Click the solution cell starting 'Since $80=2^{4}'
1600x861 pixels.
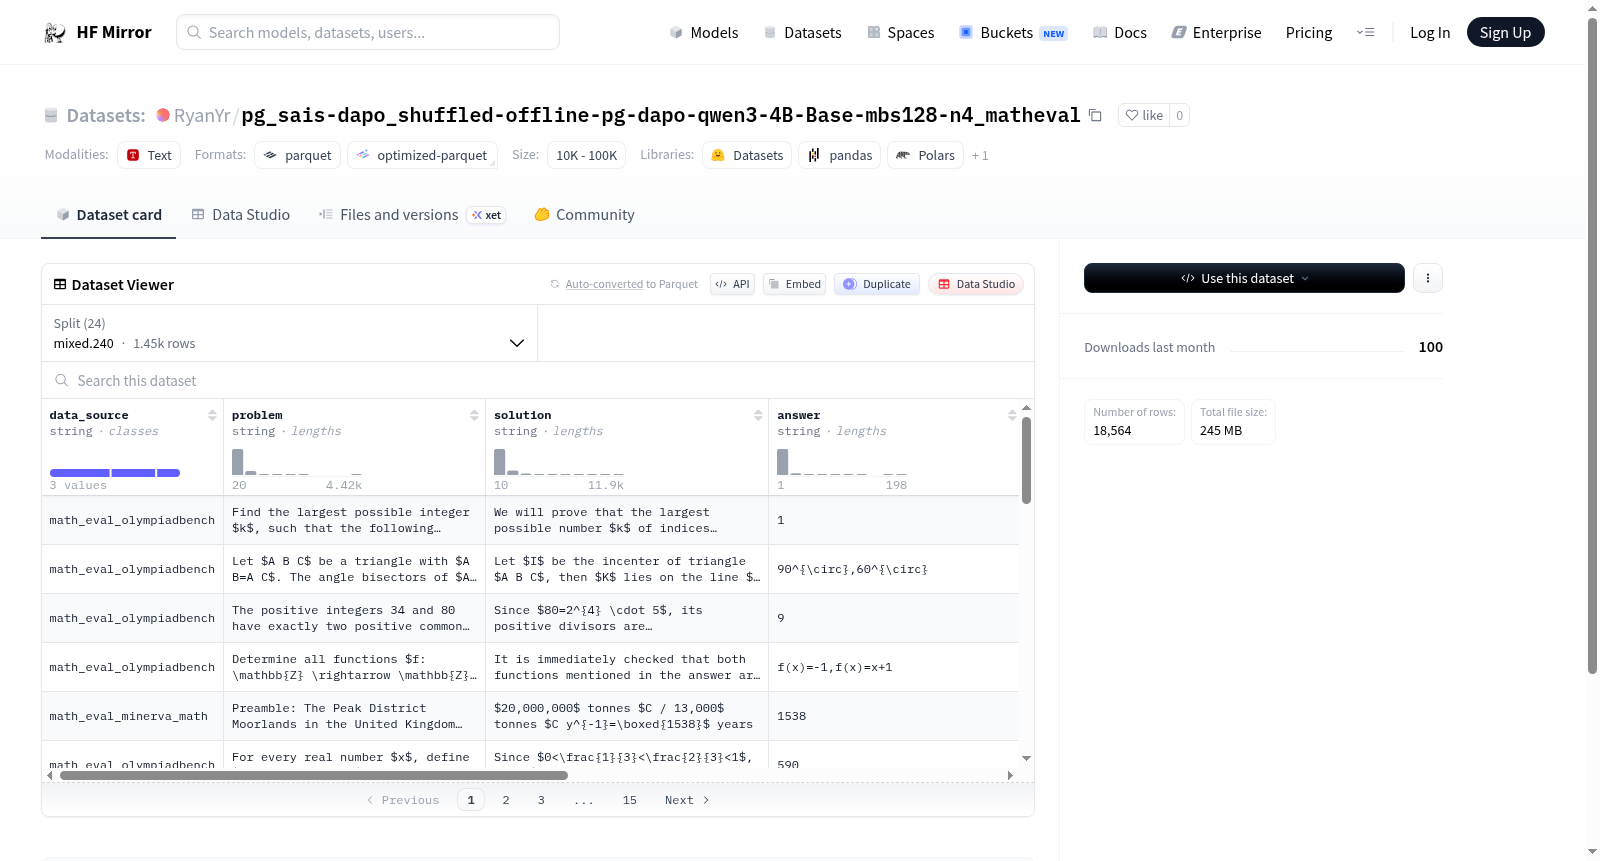[627, 618]
